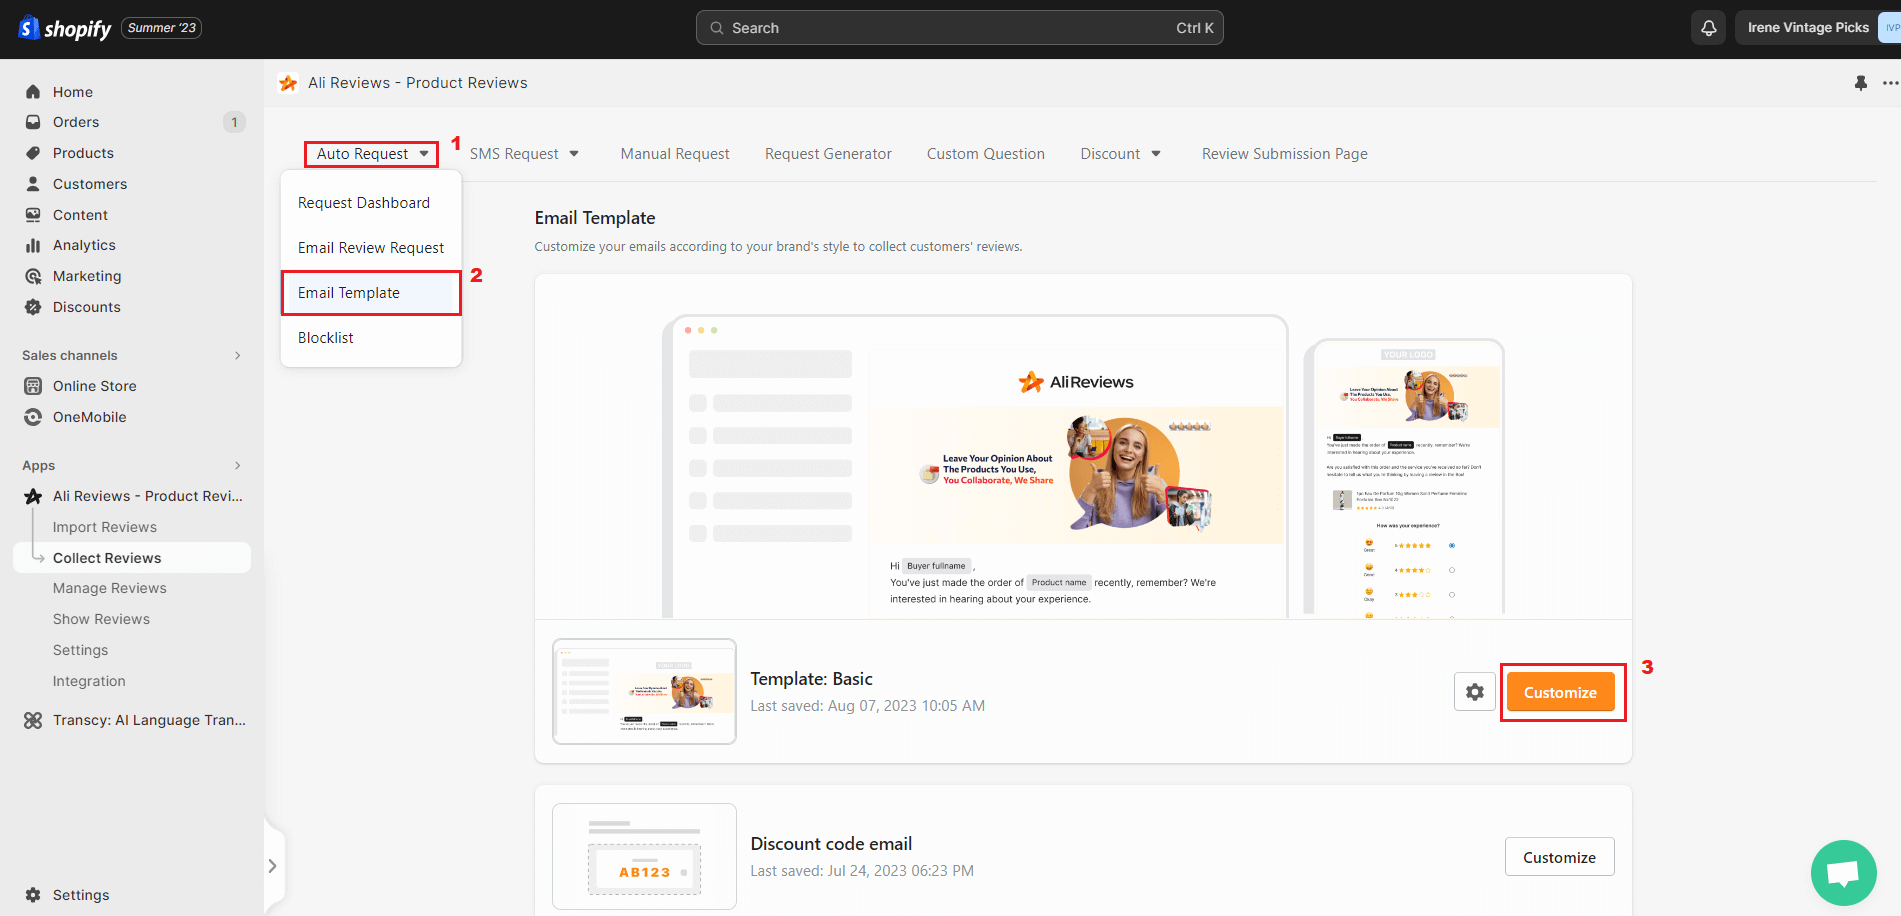Open Manage Reviews in the sidebar
This screenshot has height=916, width=1901.
point(110,588)
